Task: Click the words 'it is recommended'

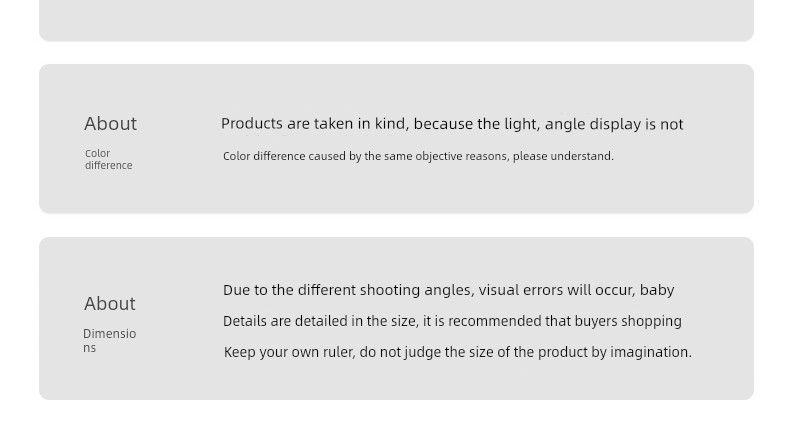Action: click(x=482, y=321)
